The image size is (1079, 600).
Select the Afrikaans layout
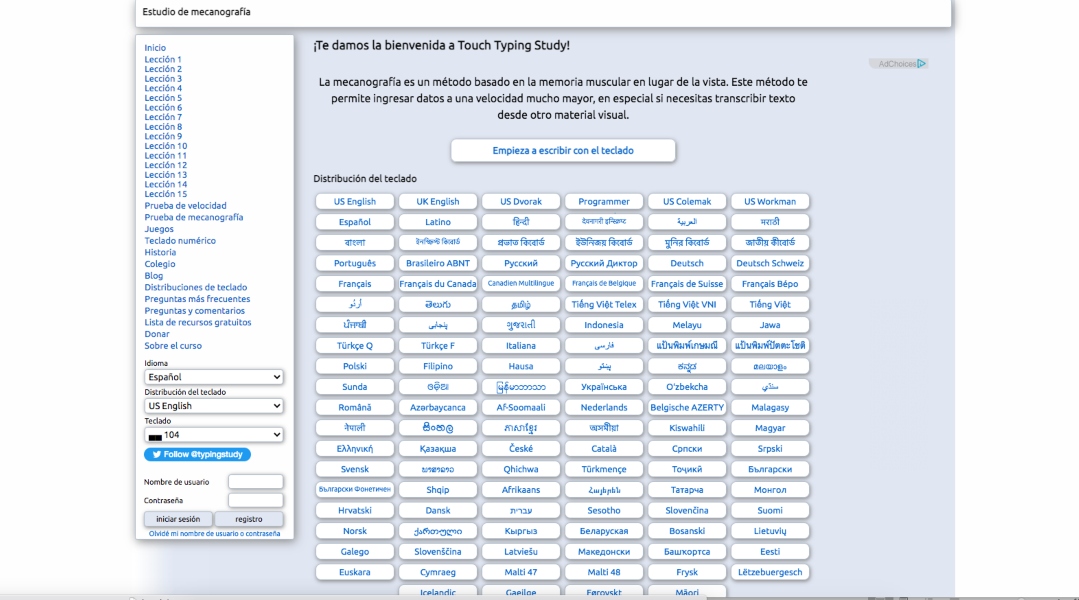pyautogui.click(x=521, y=490)
